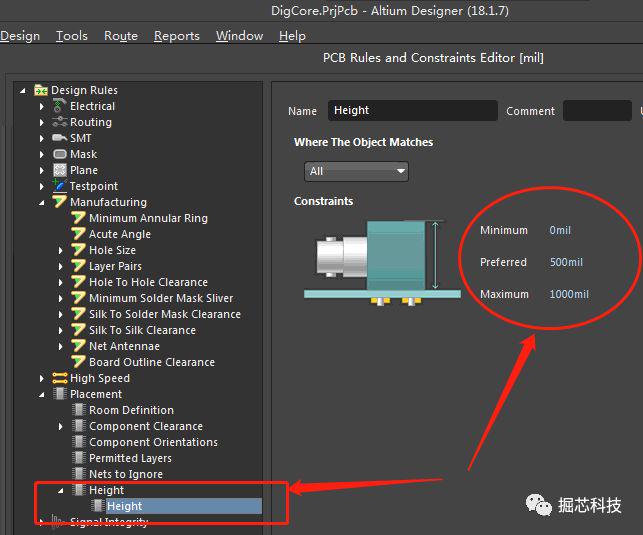Screen dimensions: 643x535
Task: Click the Mask category icon
Action: (x=60, y=154)
